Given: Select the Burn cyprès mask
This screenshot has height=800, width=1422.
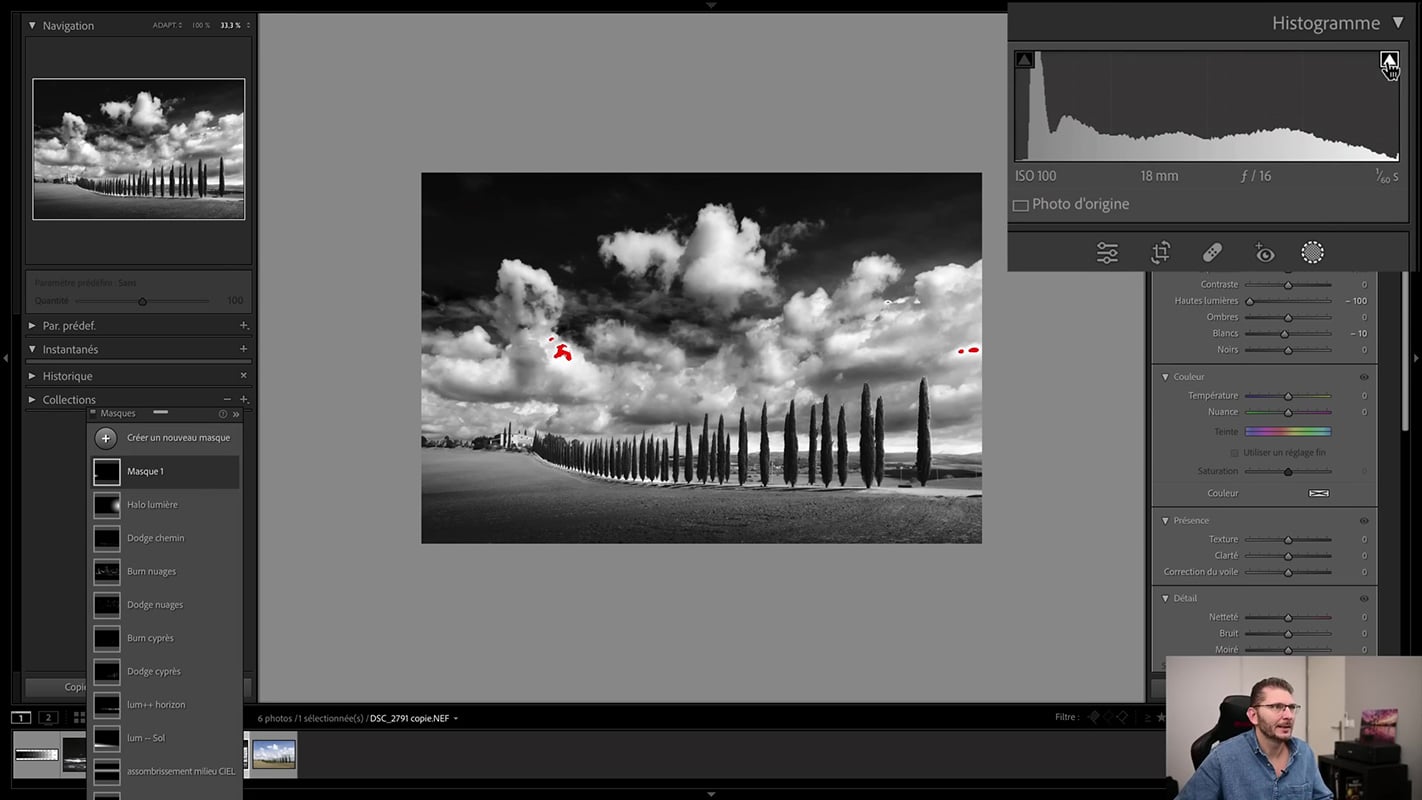Looking at the screenshot, I should (x=165, y=638).
